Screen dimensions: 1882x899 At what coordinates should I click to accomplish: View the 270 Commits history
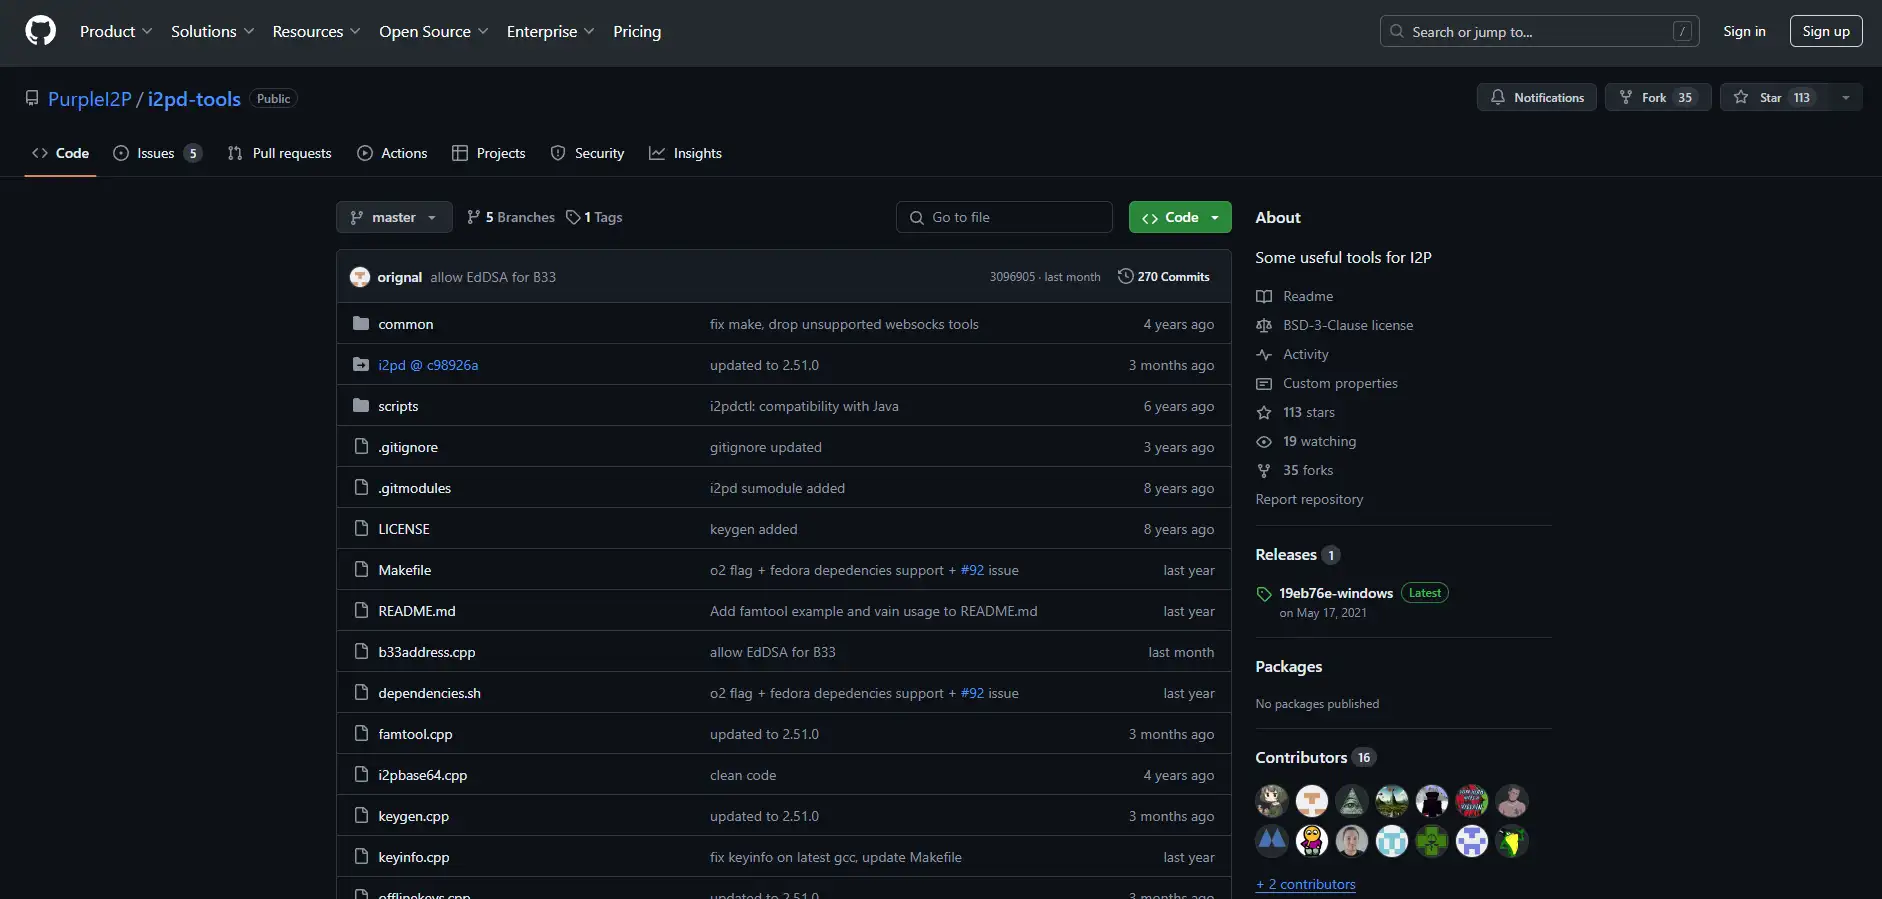pos(1163,277)
